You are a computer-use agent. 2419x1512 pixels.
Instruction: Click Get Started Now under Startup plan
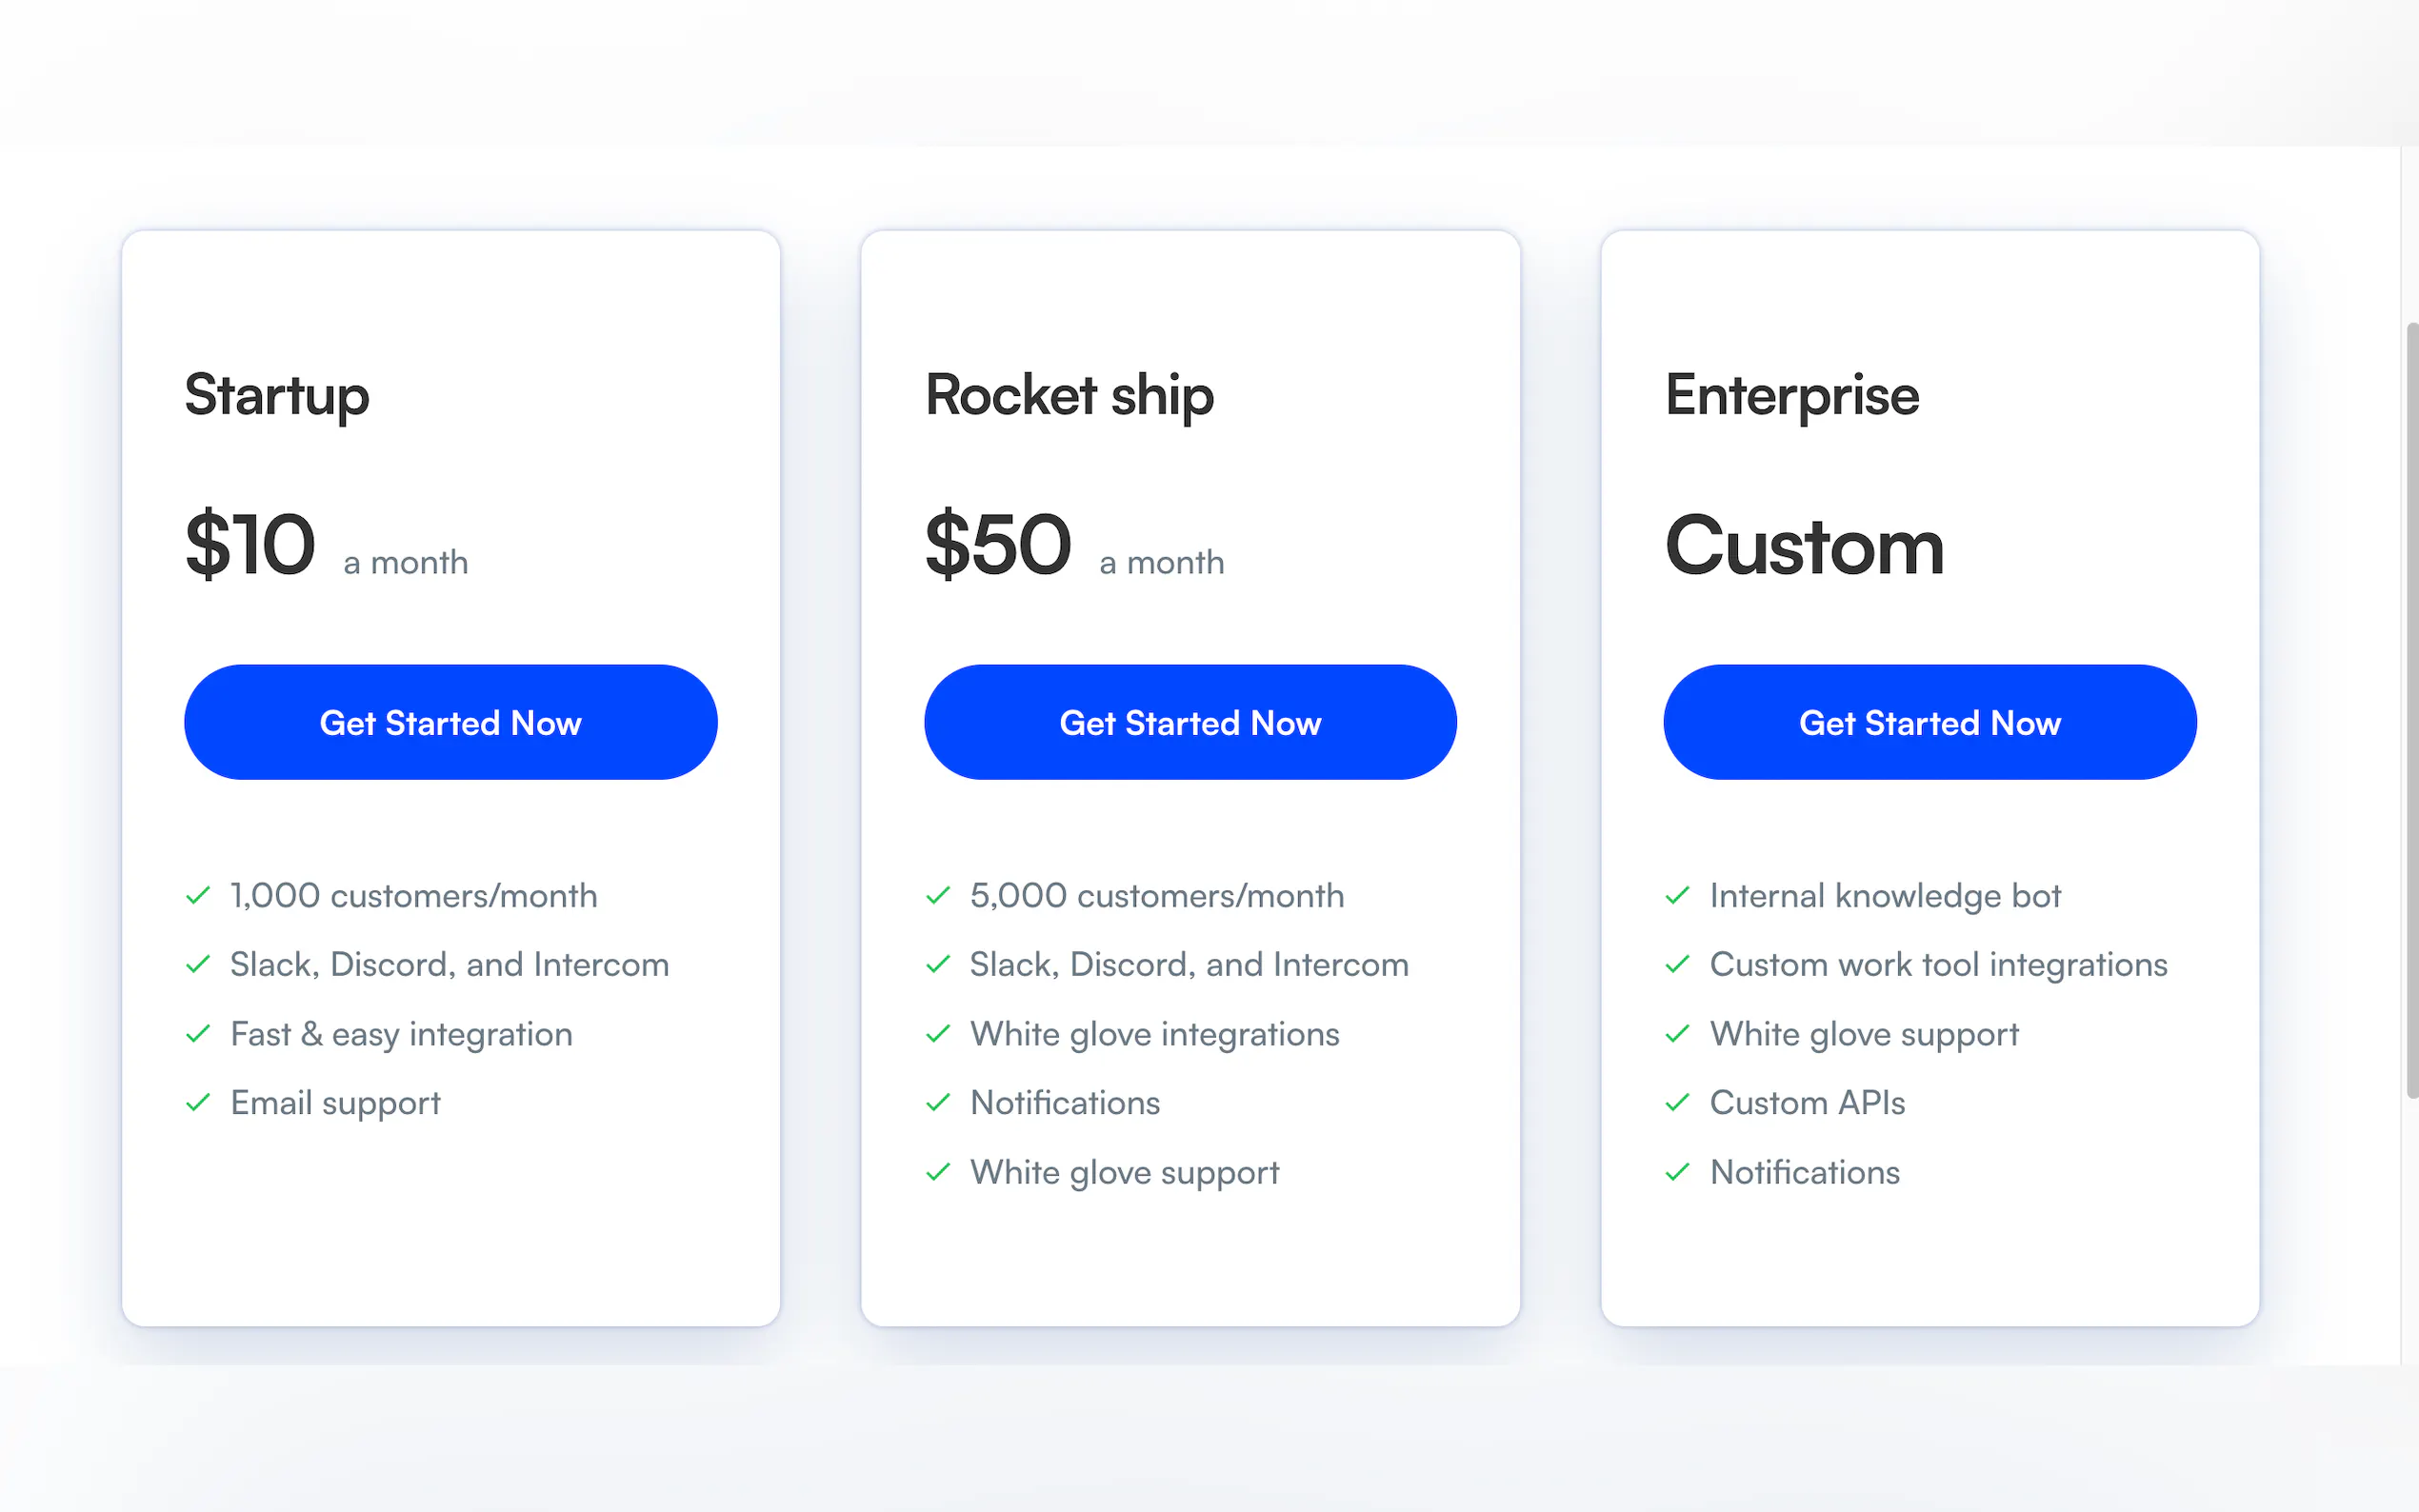pyautogui.click(x=450, y=722)
